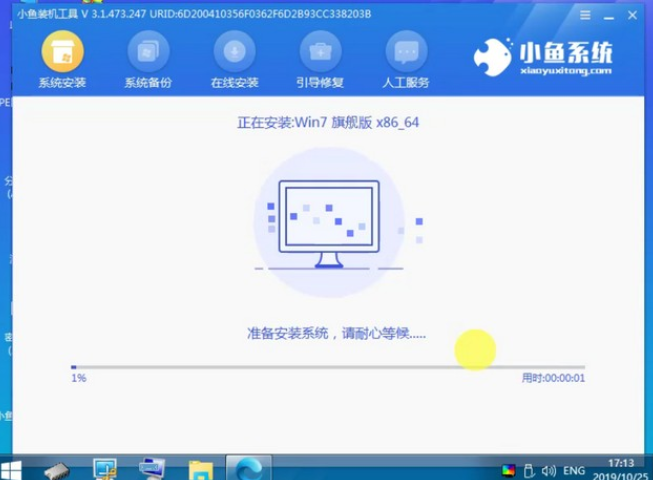653x480 pixels.
Task: Click the 小鱼系统 fish logo
Action: click(494, 58)
